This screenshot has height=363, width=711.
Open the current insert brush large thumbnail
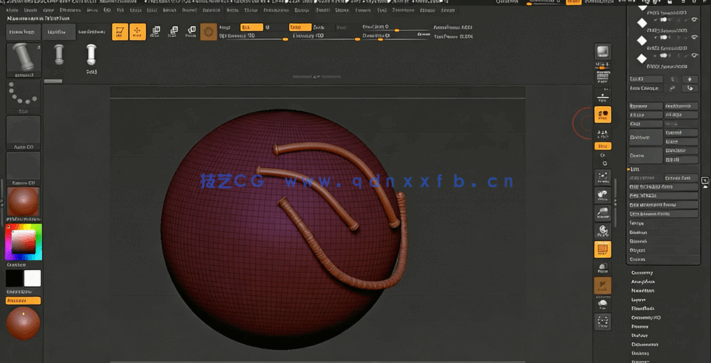[x=24, y=60]
